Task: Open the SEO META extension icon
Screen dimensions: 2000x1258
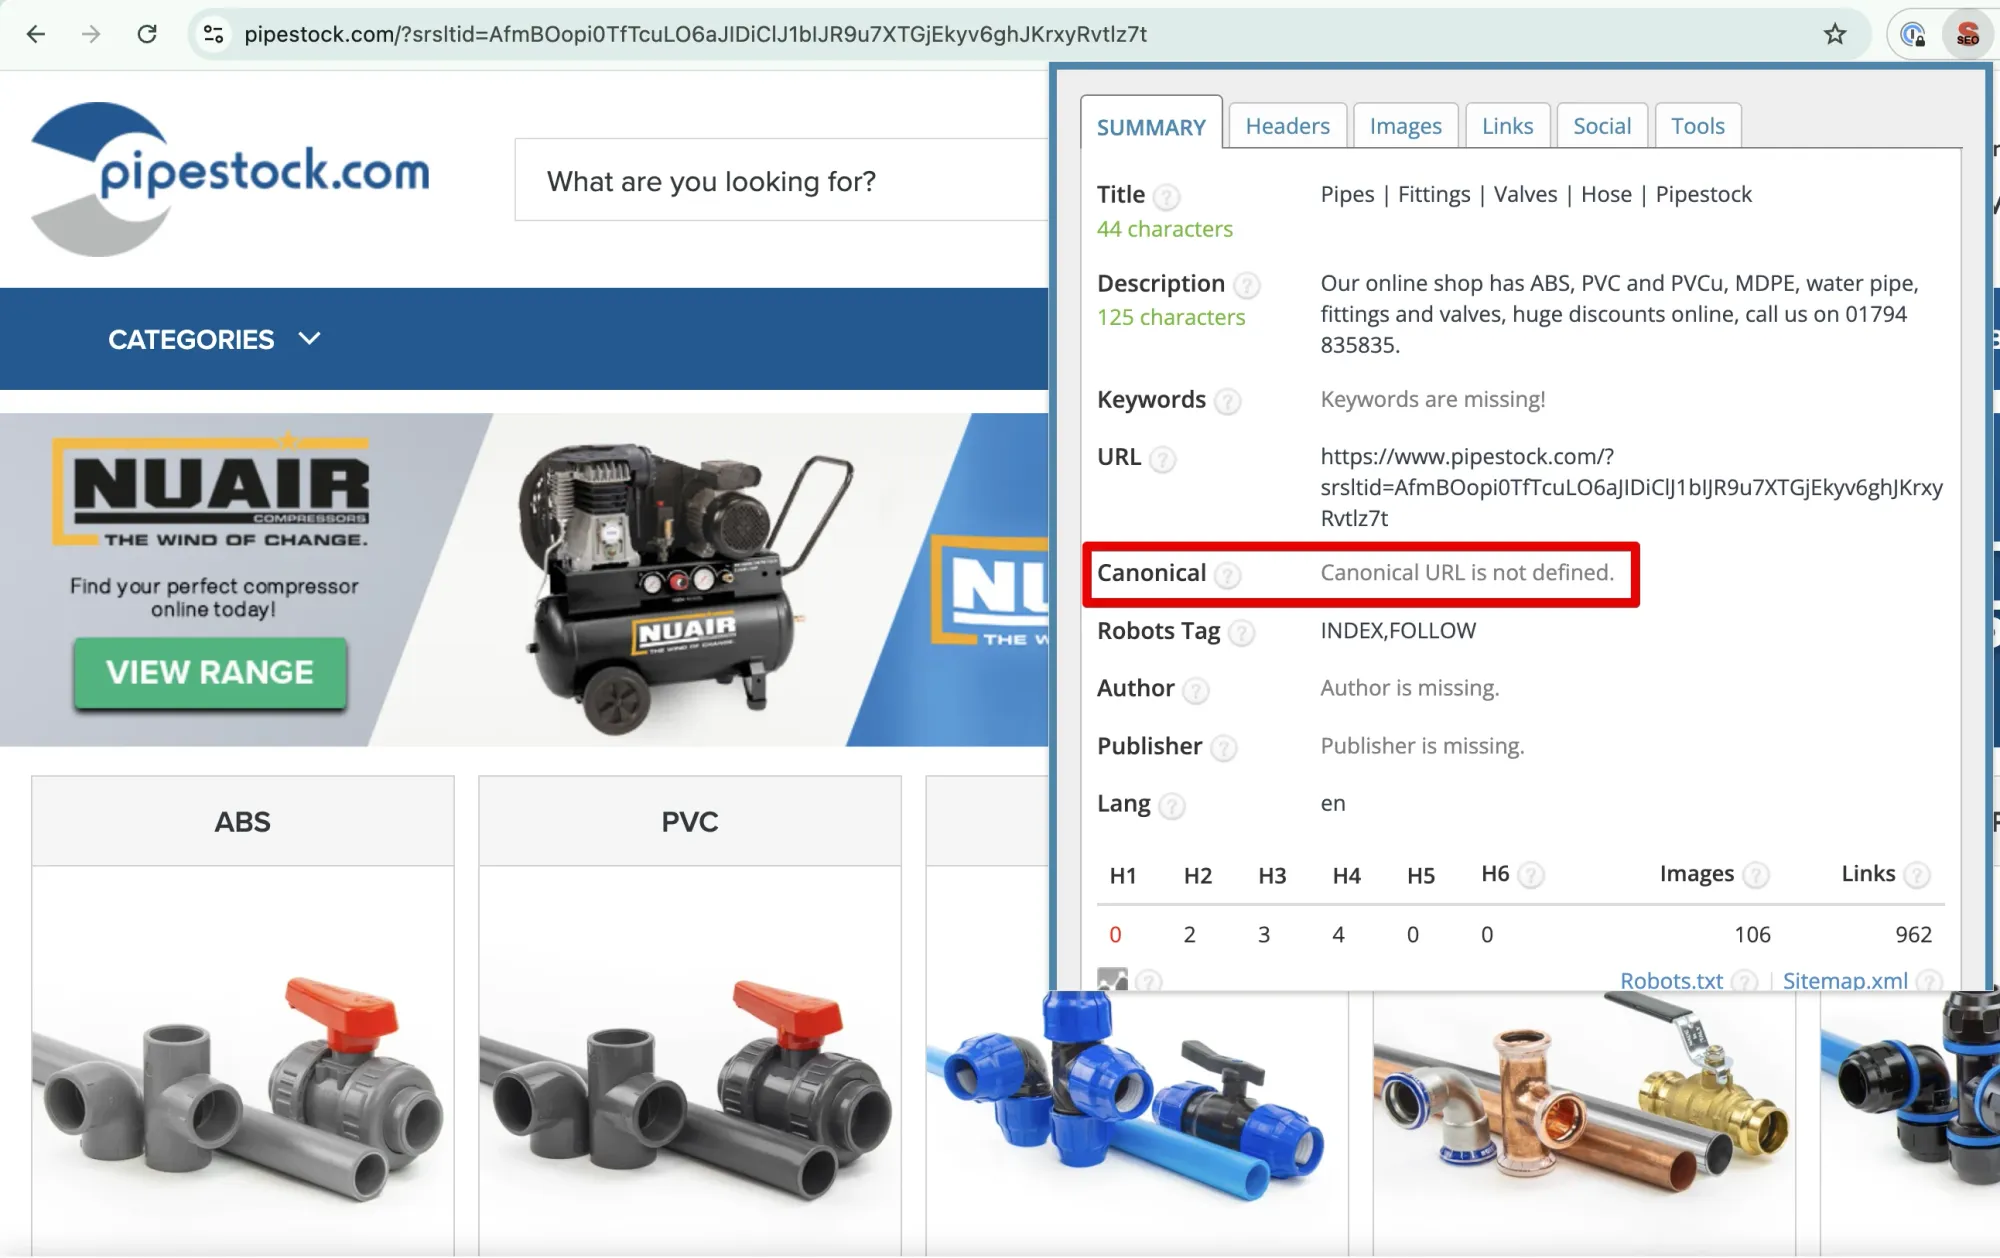Action: pos(1967,35)
